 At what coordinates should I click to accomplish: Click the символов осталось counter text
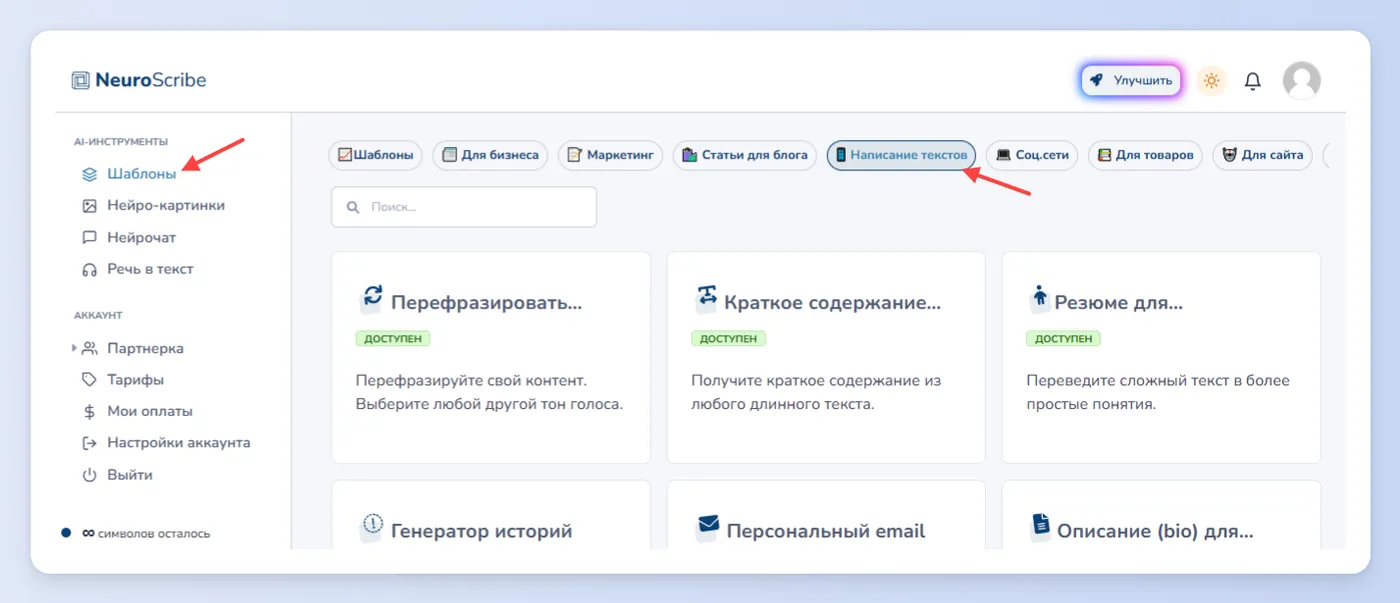point(154,534)
